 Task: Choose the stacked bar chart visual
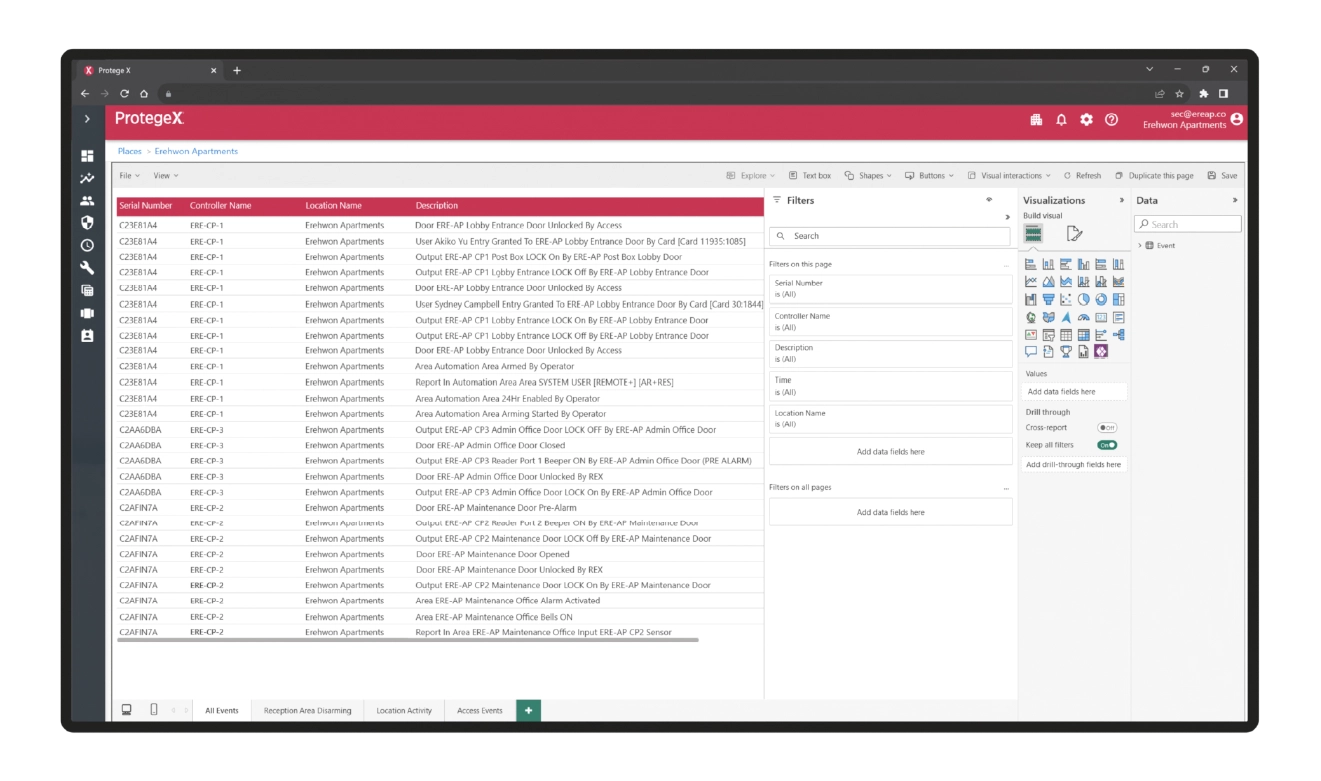(x=1031, y=264)
